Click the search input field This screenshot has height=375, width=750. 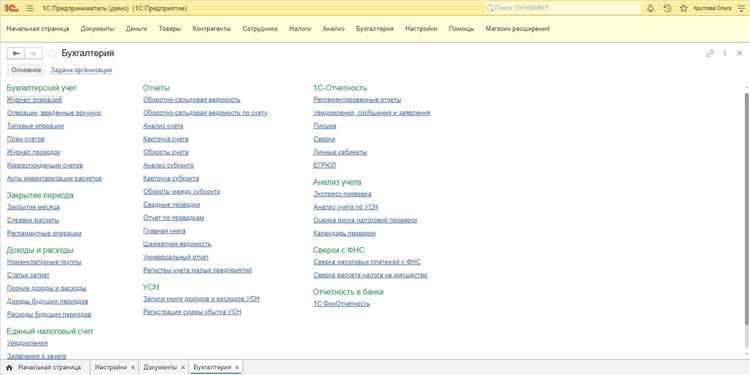[x=562, y=9]
